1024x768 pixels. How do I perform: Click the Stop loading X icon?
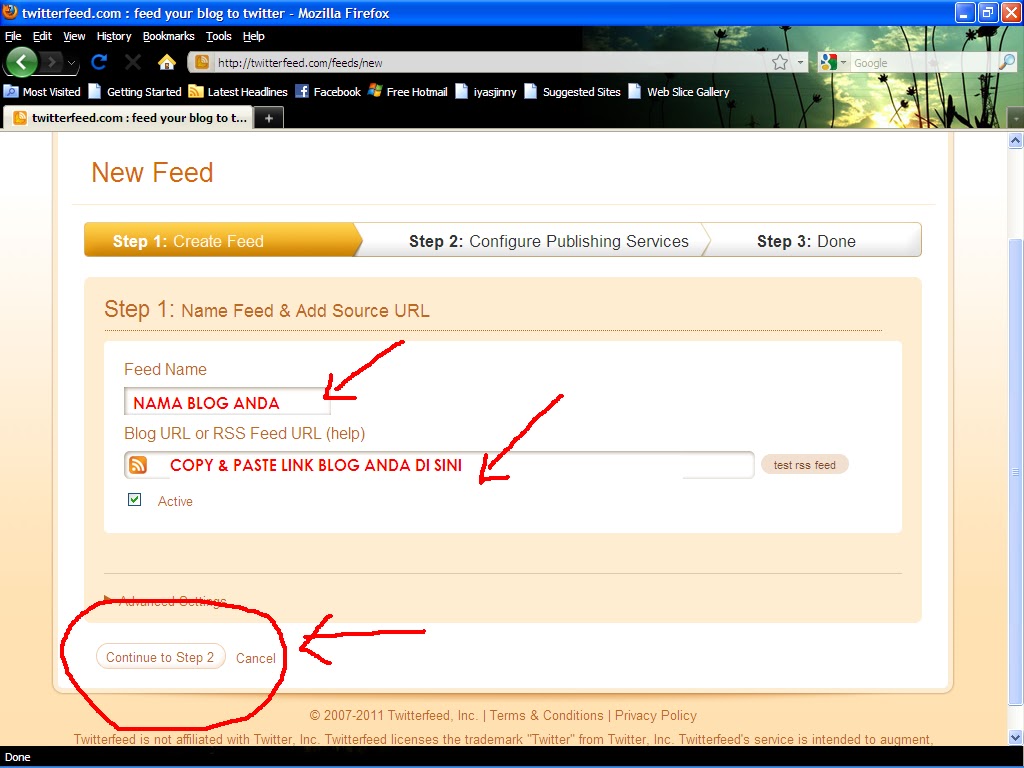133,63
